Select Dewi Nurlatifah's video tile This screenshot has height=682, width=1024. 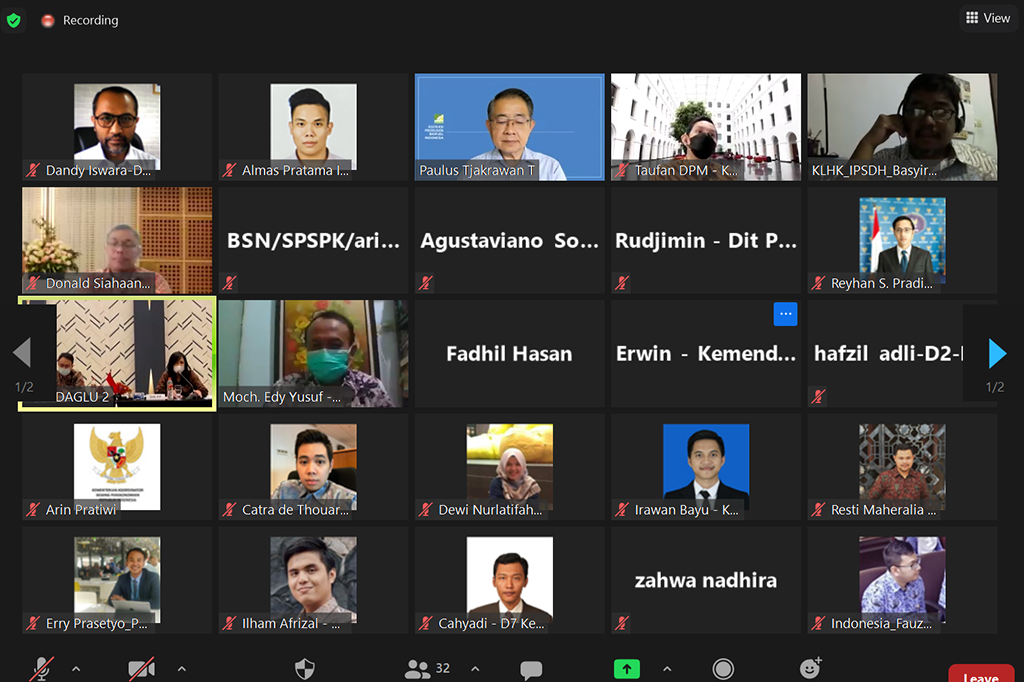509,466
